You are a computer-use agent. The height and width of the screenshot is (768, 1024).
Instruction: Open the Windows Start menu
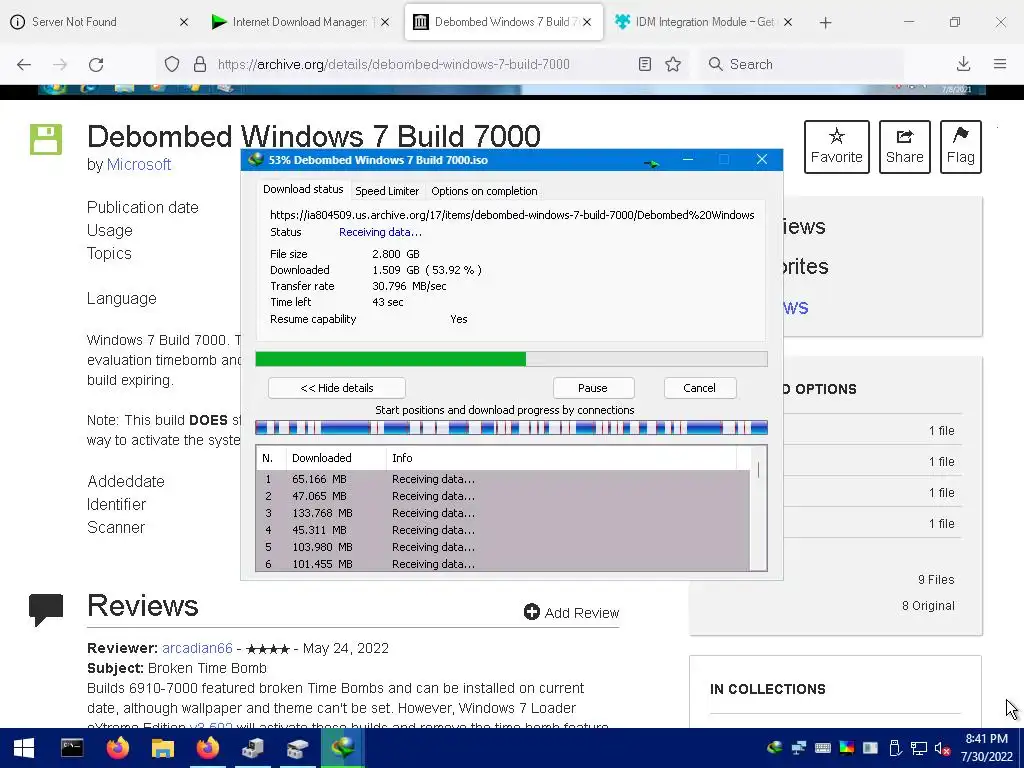(24, 748)
